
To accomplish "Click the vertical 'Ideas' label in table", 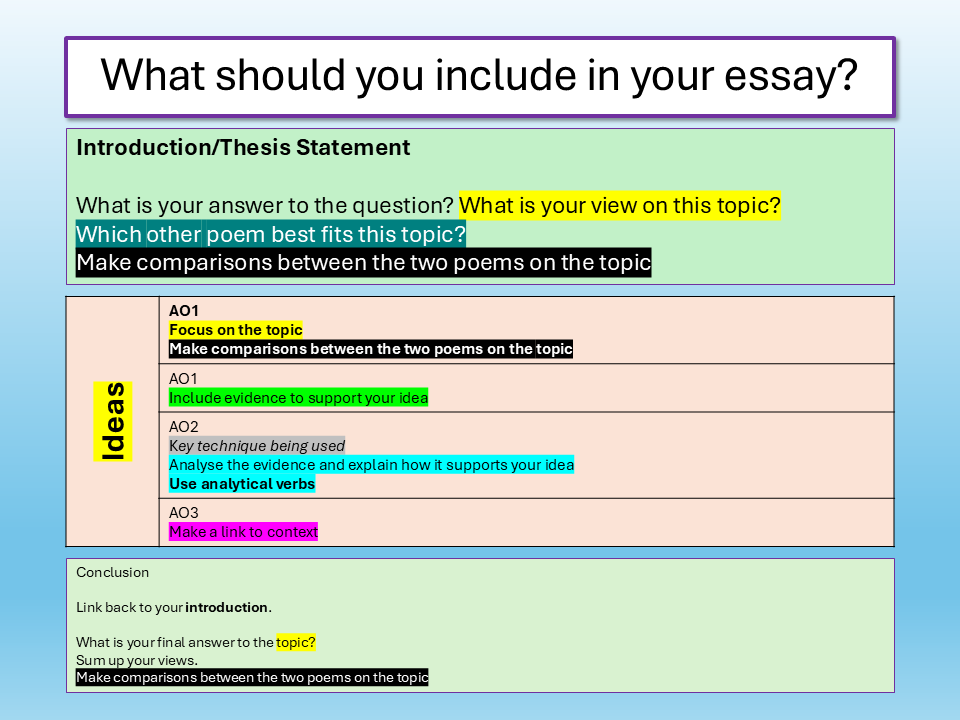I will (113, 421).
